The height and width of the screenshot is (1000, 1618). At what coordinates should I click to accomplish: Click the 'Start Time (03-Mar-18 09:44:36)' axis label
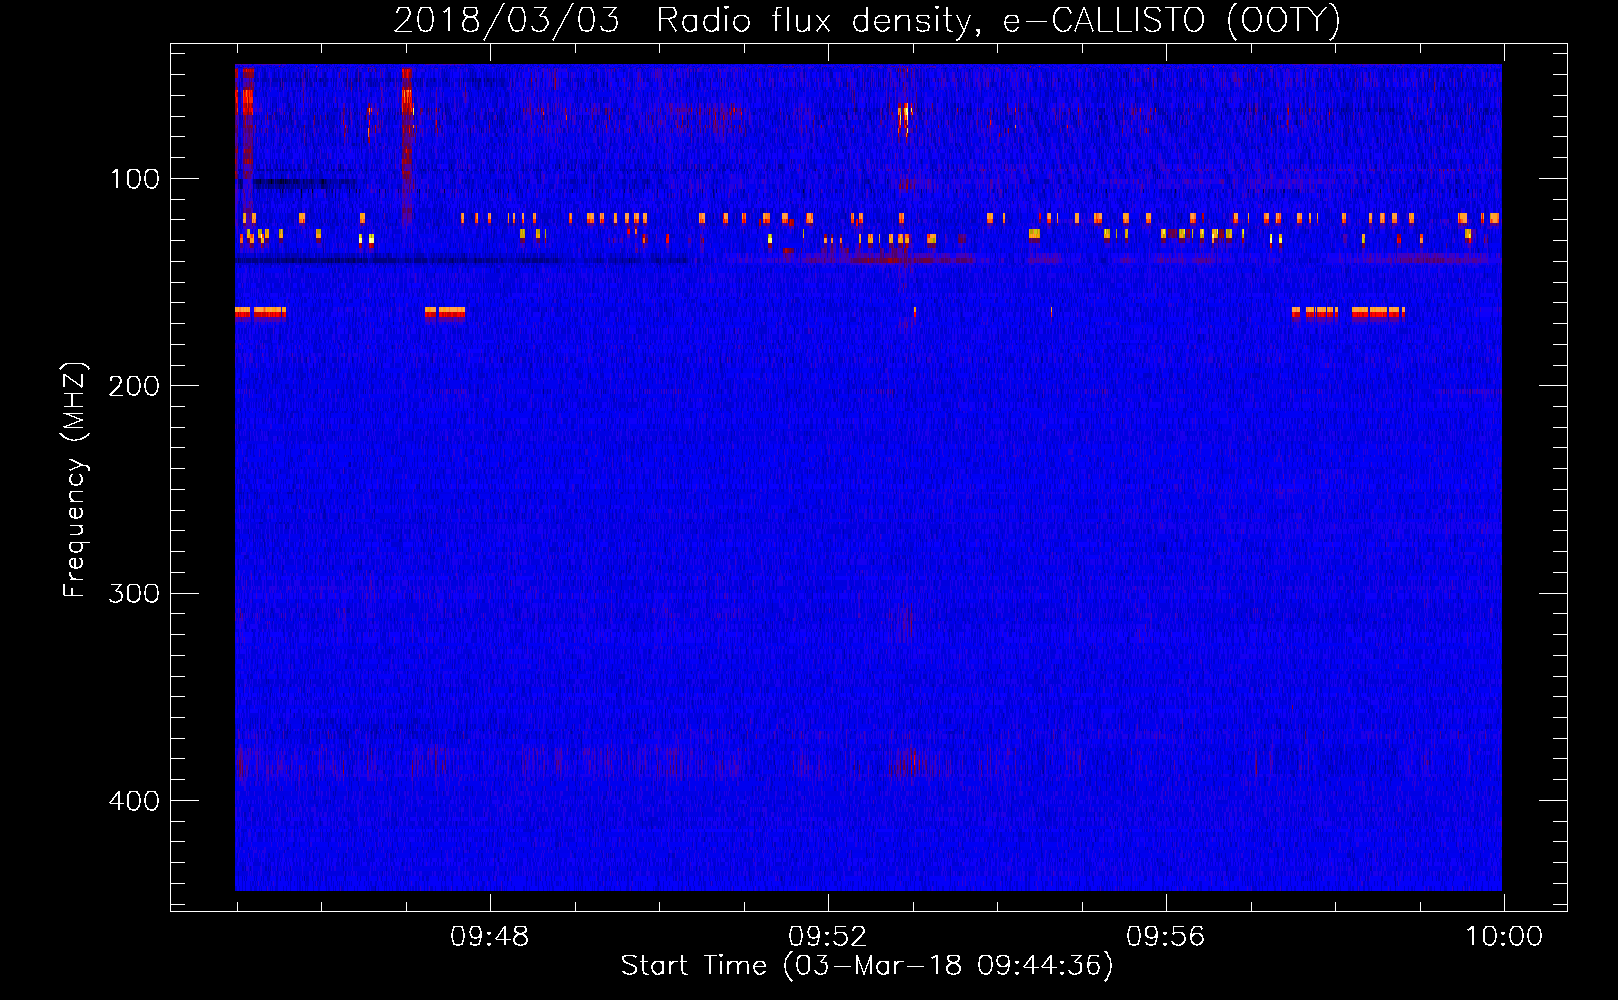(x=867, y=966)
